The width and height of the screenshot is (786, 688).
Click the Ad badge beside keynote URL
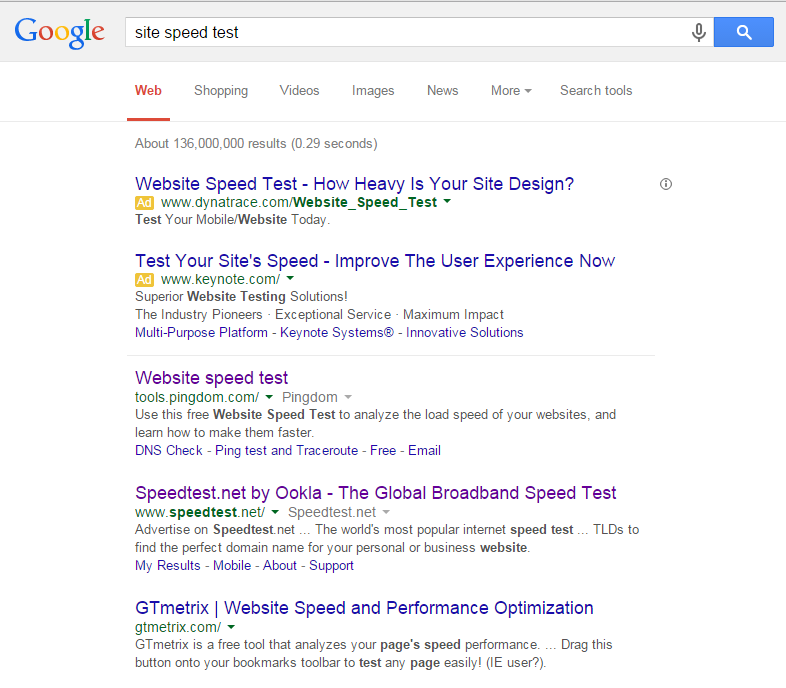pos(144,279)
